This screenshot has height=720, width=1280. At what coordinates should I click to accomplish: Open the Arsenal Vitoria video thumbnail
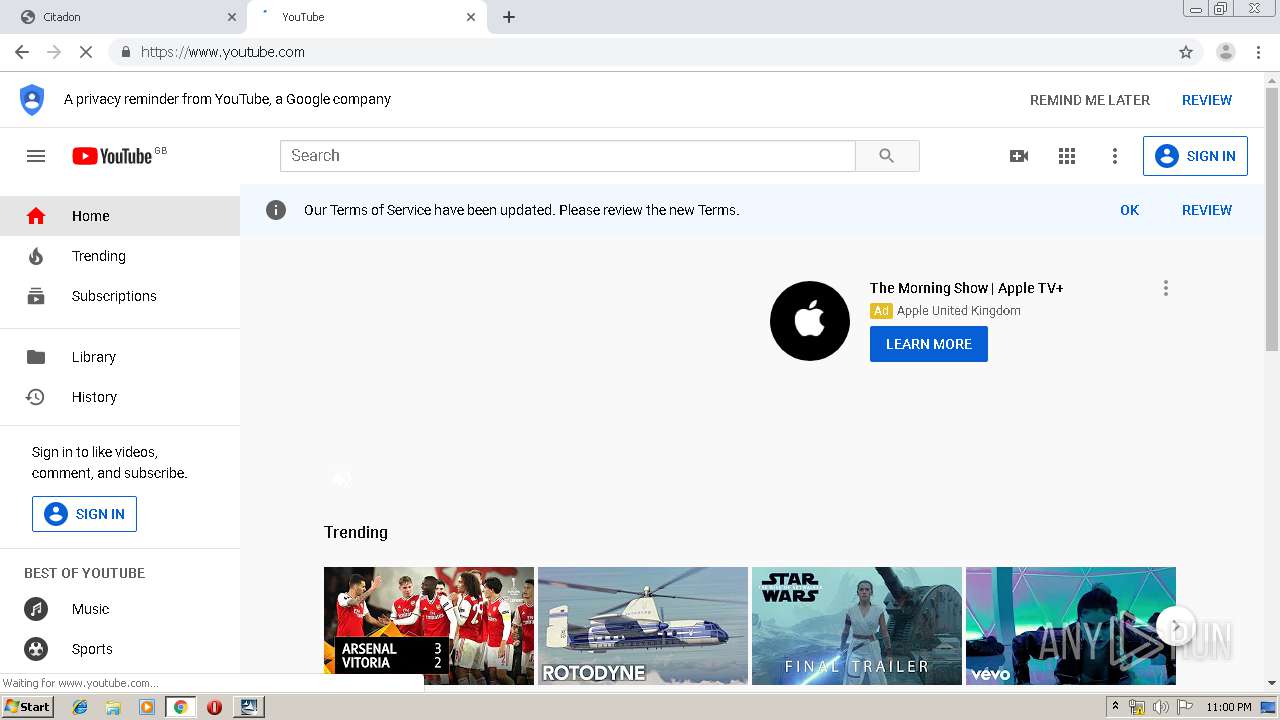429,626
